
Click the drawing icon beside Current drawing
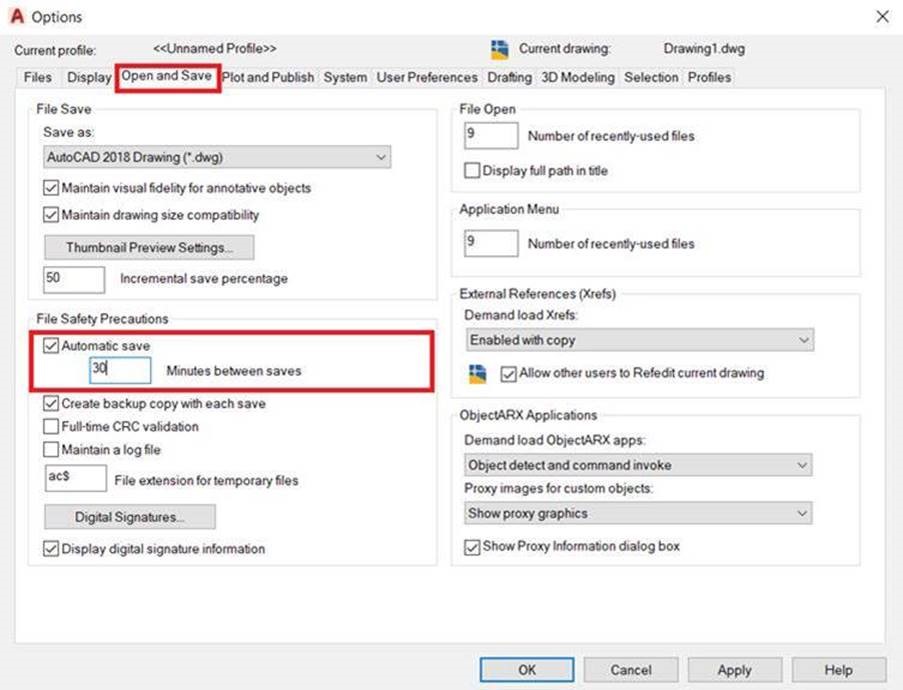pyautogui.click(x=500, y=49)
